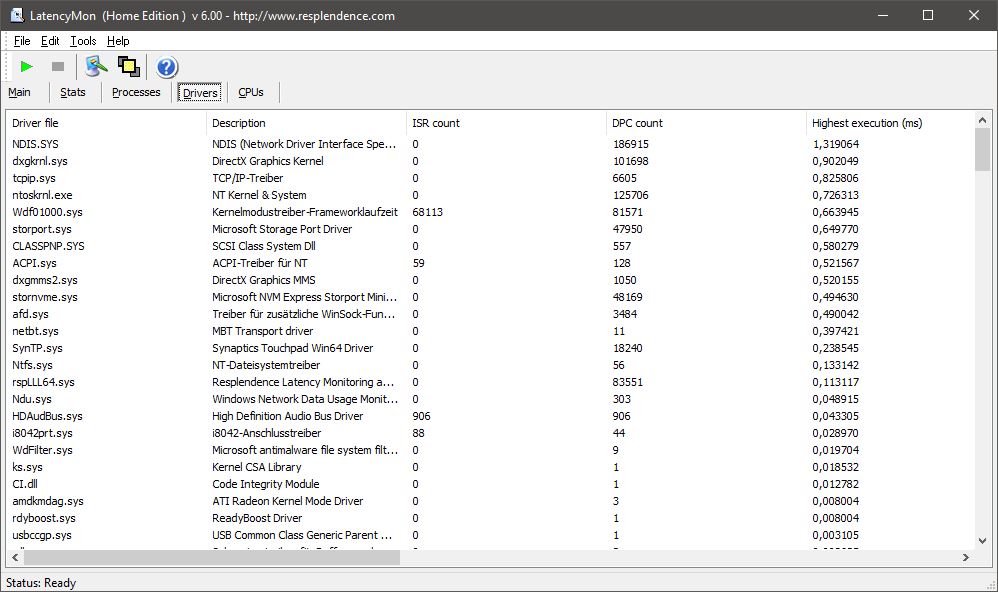Sort by the DPC count column header
The image size is (998, 592).
tap(636, 123)
